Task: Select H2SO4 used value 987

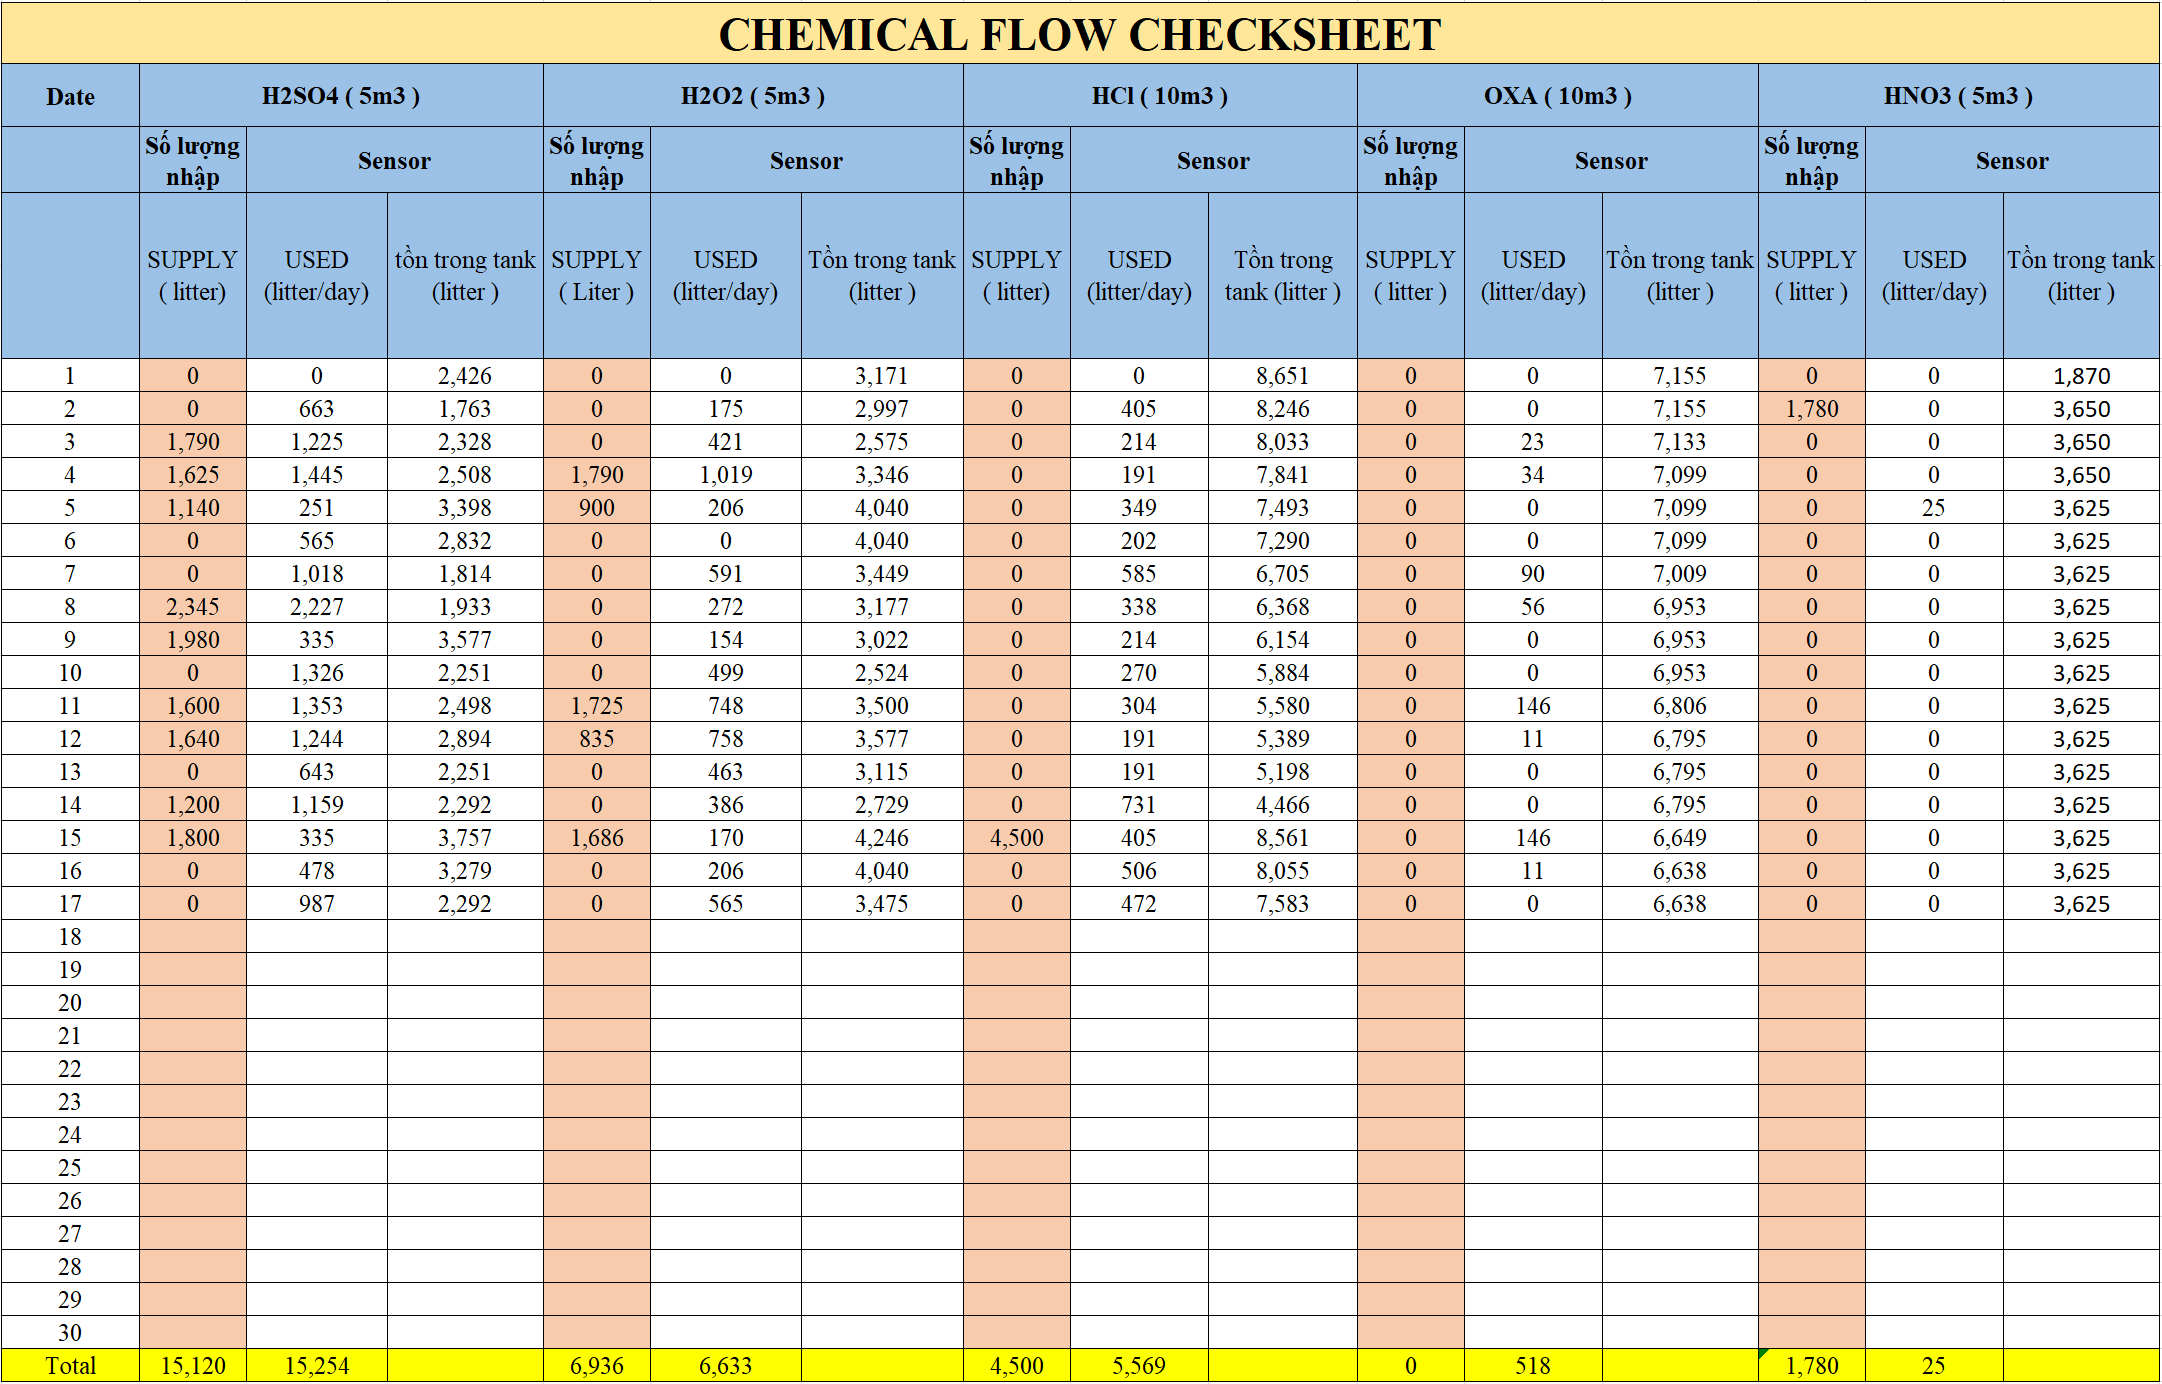Action: pyautogui.click(x=317, y=904)
